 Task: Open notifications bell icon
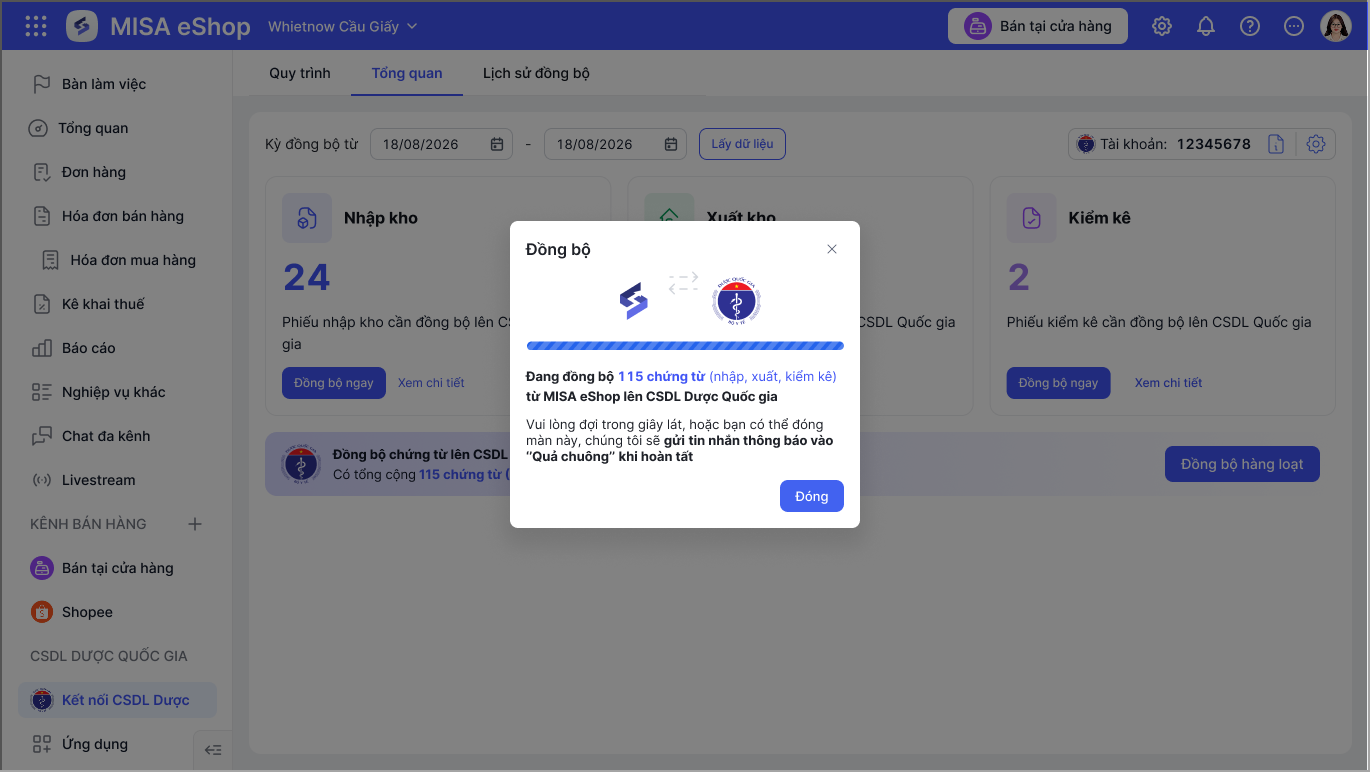1206,27
